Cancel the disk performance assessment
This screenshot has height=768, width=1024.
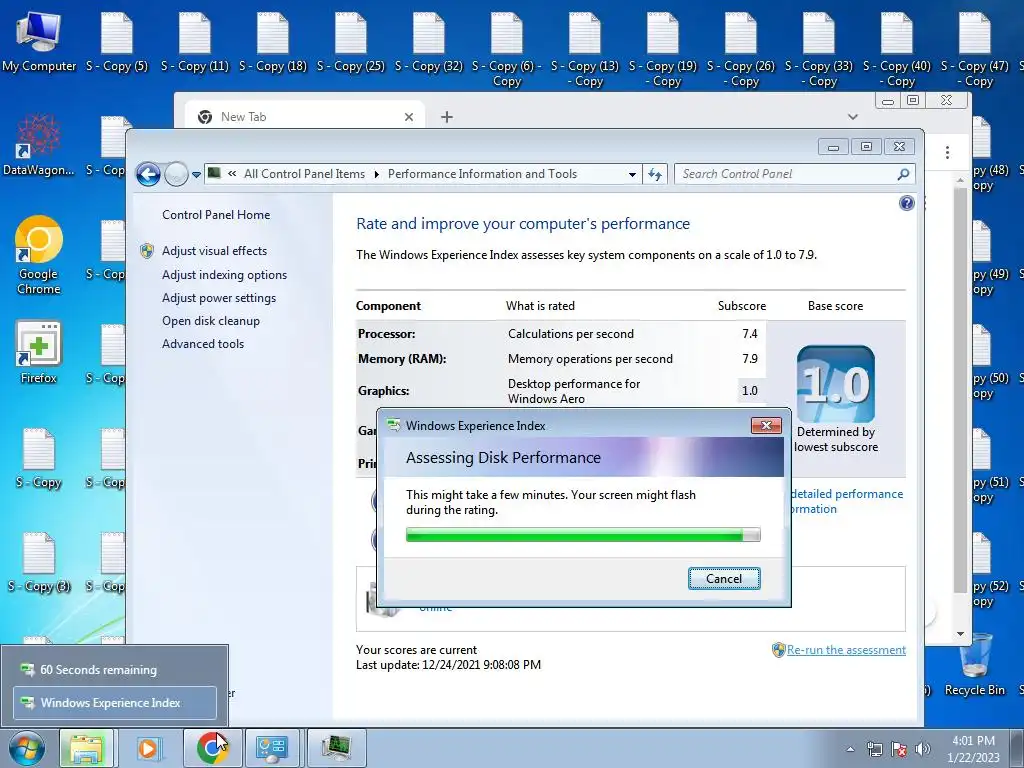tap(724, 579)
